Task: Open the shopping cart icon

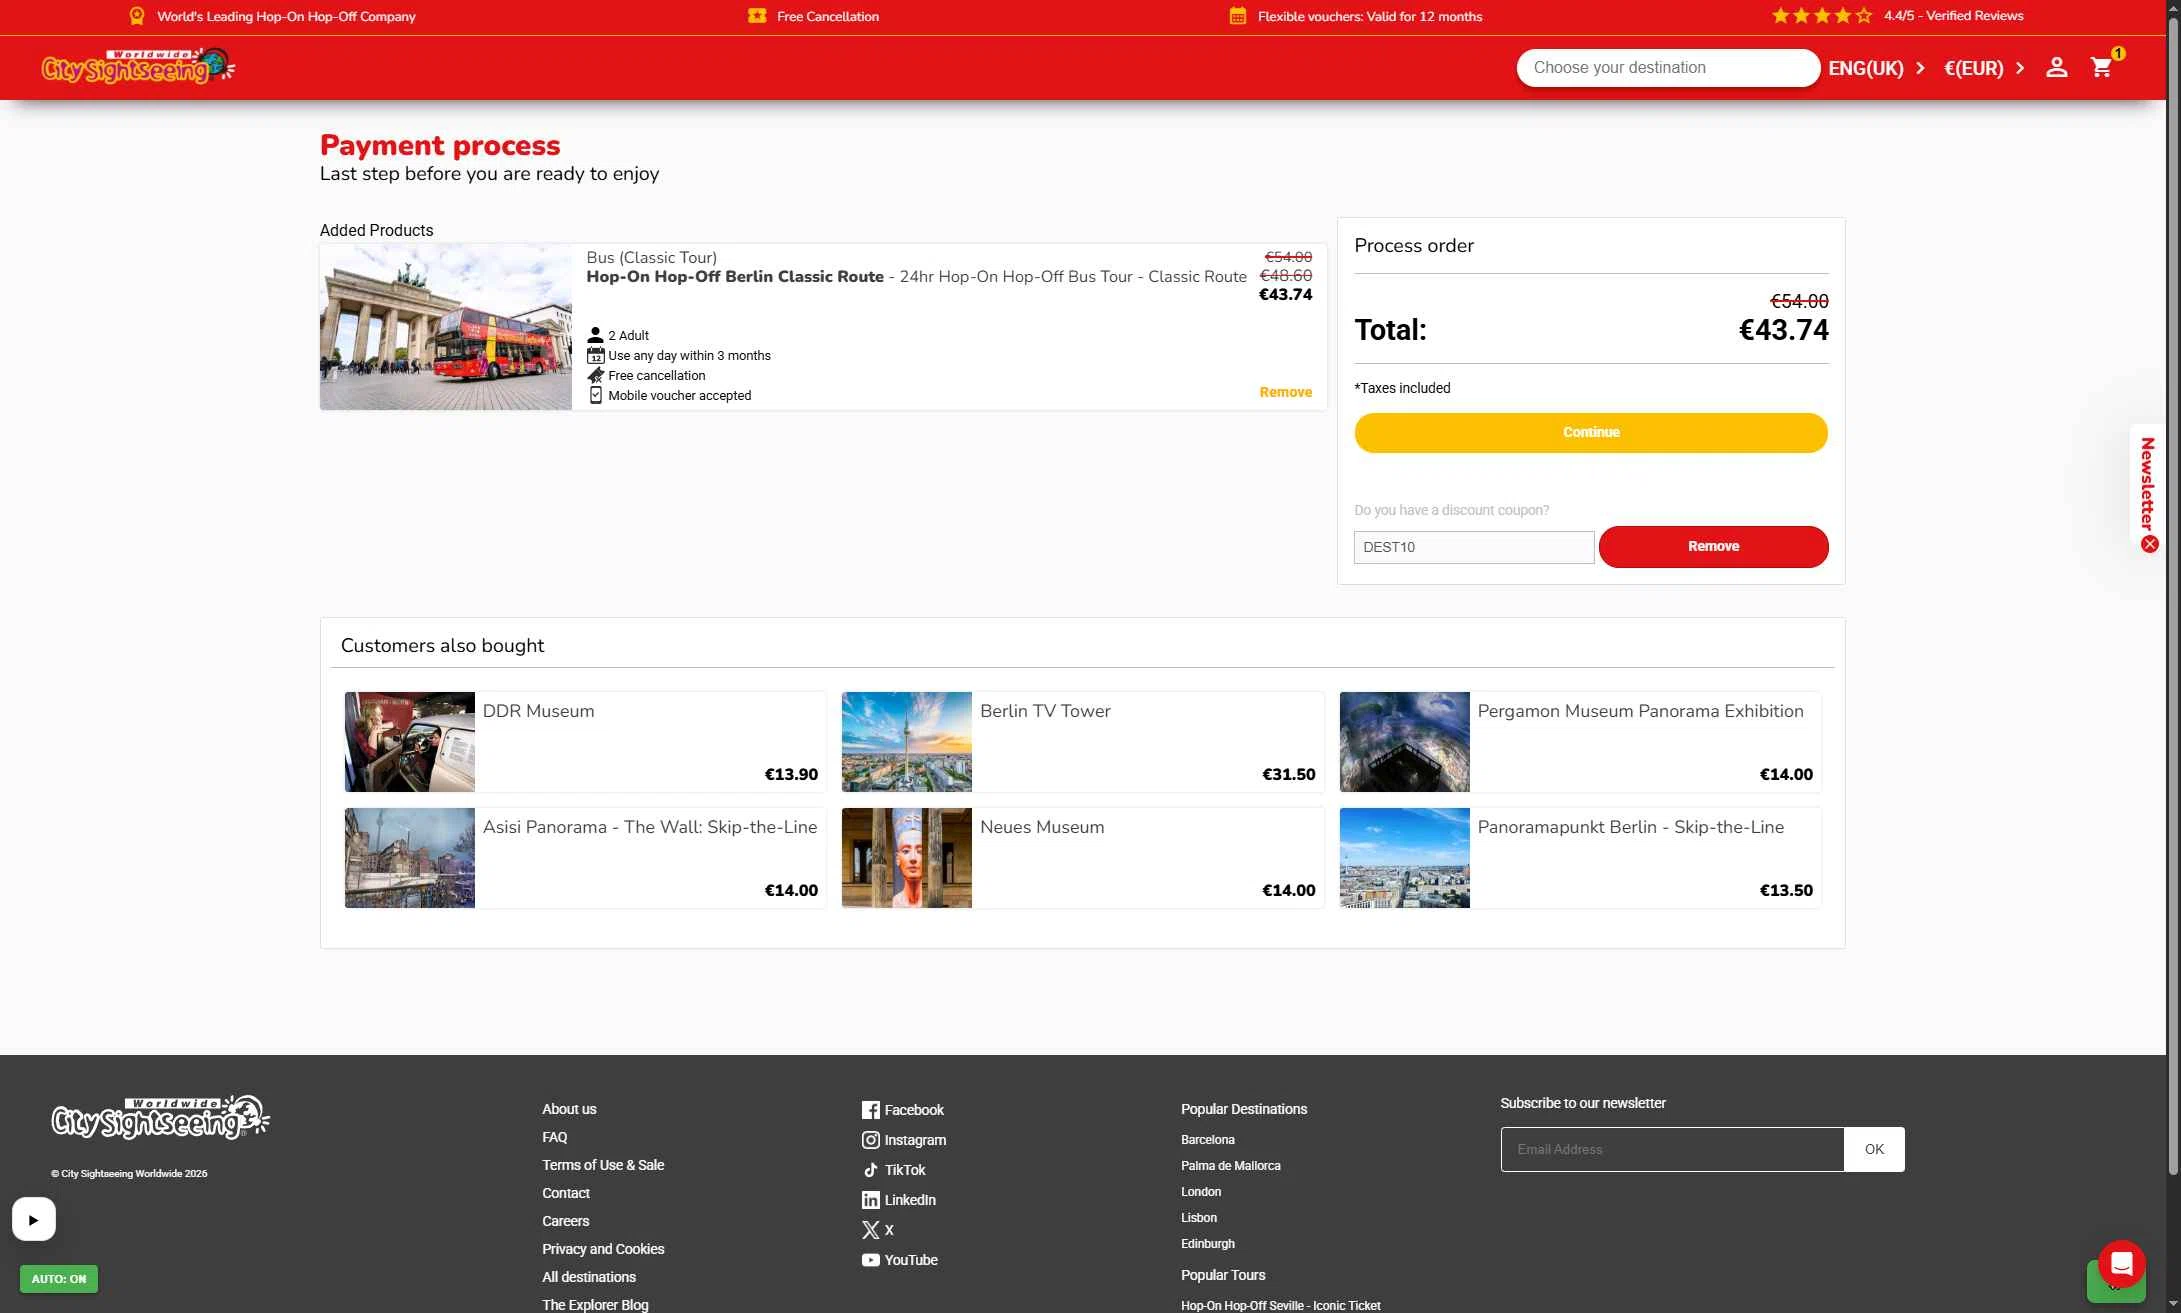Action: [x=2101, y=68]
